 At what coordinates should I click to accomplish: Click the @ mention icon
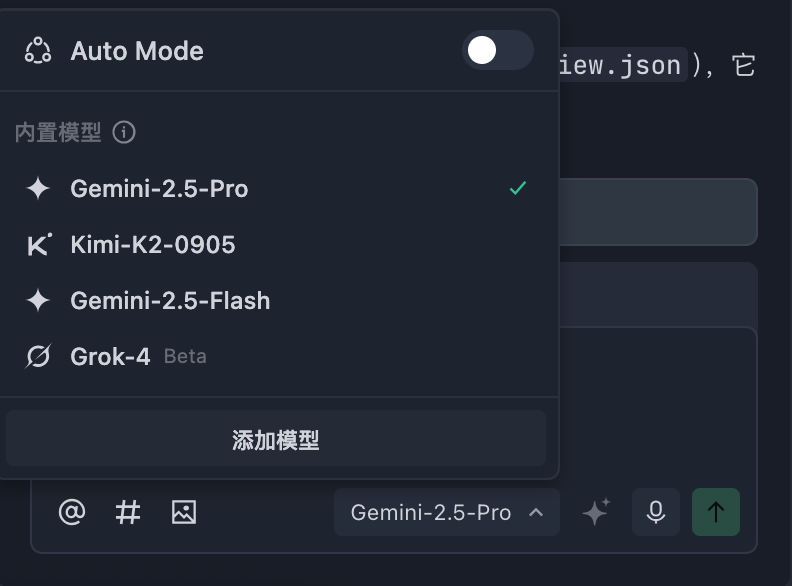click(72, 513)
